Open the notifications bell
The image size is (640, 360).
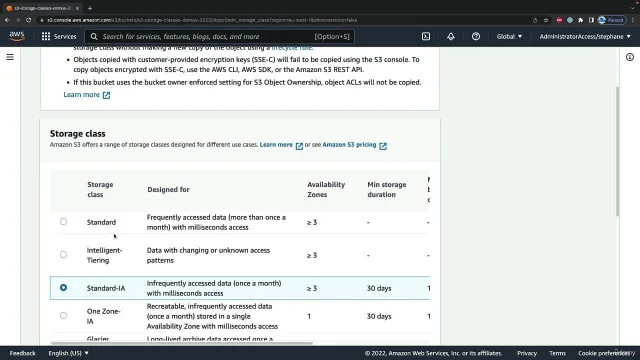tap(451, 36)
